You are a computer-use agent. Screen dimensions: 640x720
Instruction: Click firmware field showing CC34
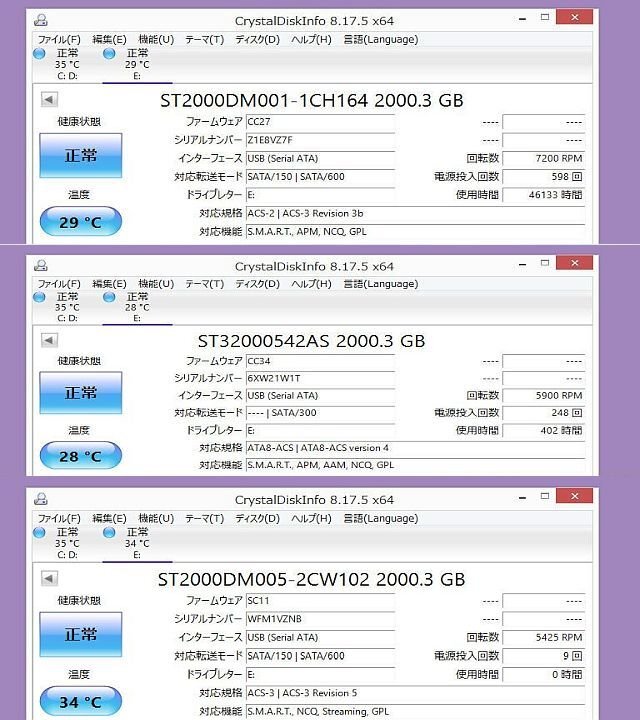[320, 361]
